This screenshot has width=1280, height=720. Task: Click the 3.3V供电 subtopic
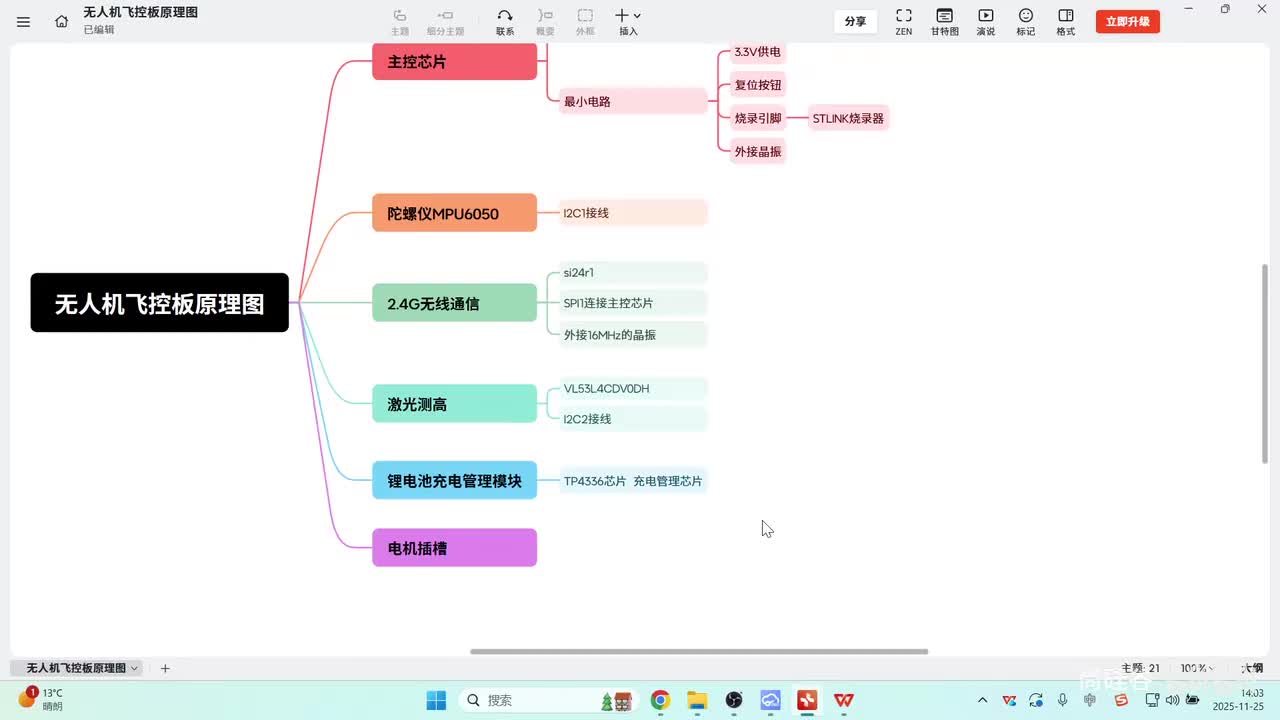pos(757,52)
